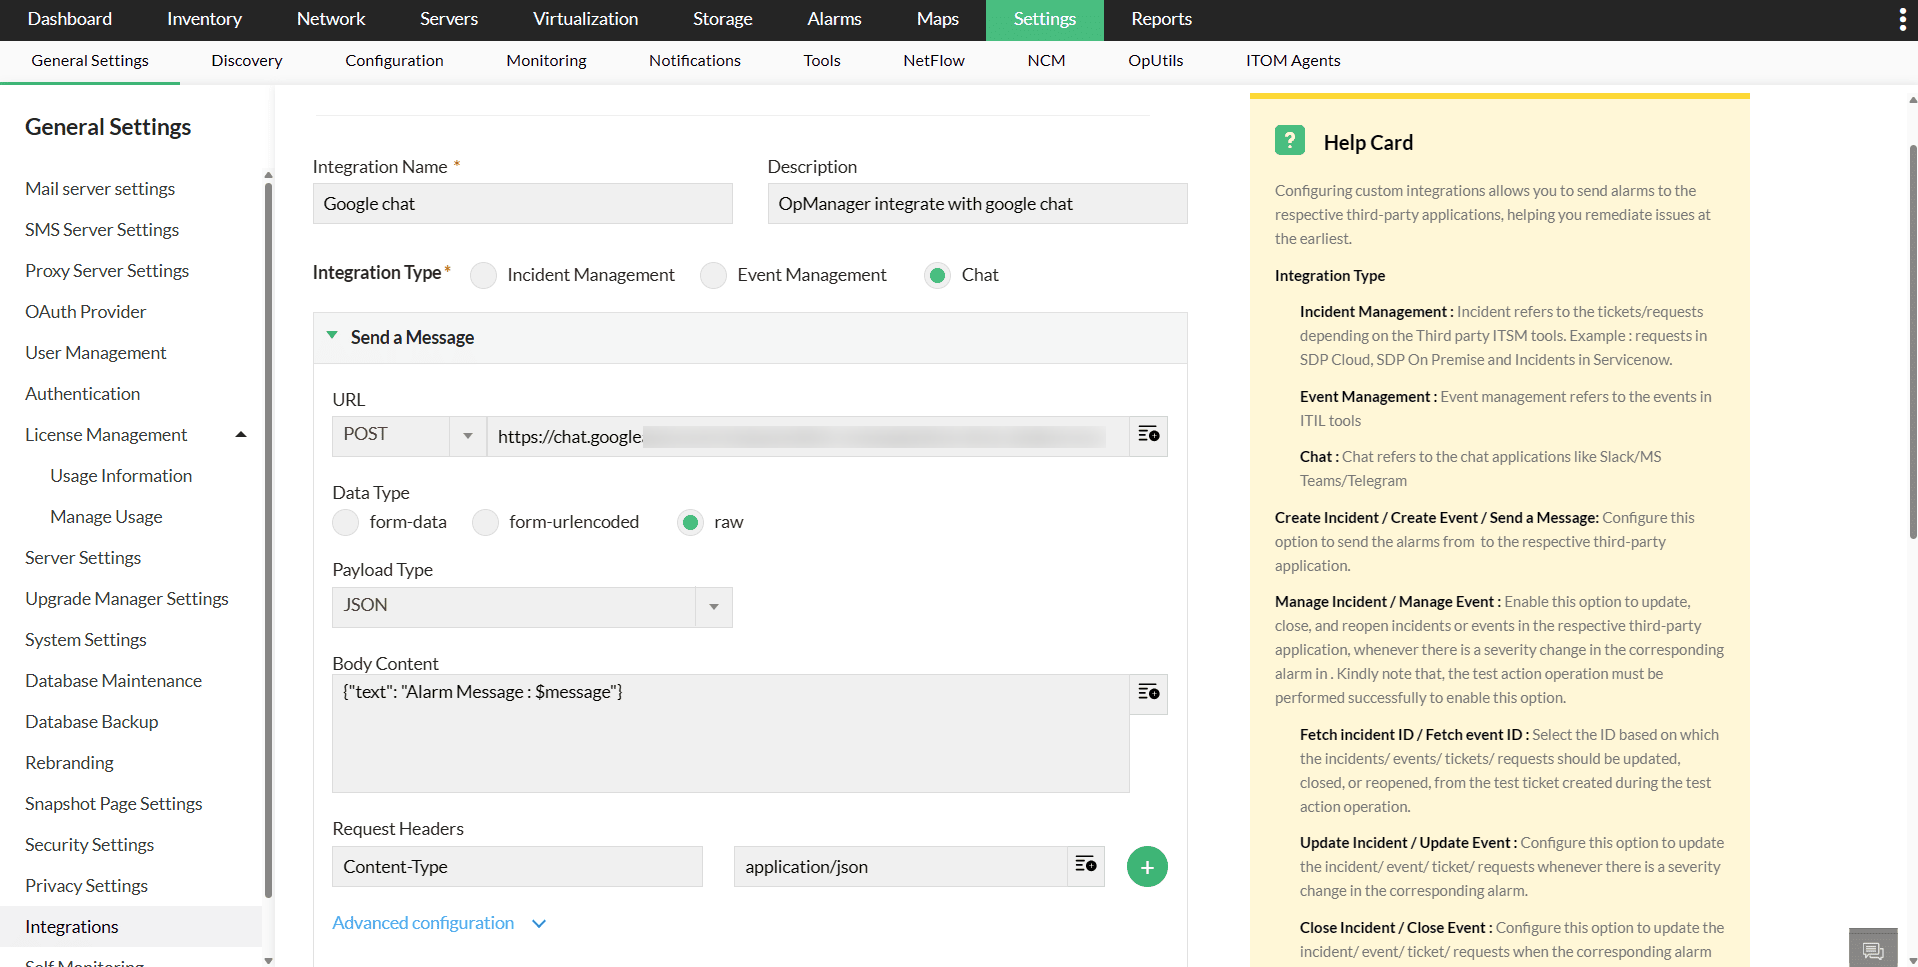Open the Maps tab
Screen dimensions: 1918x967
coord(938,19)
